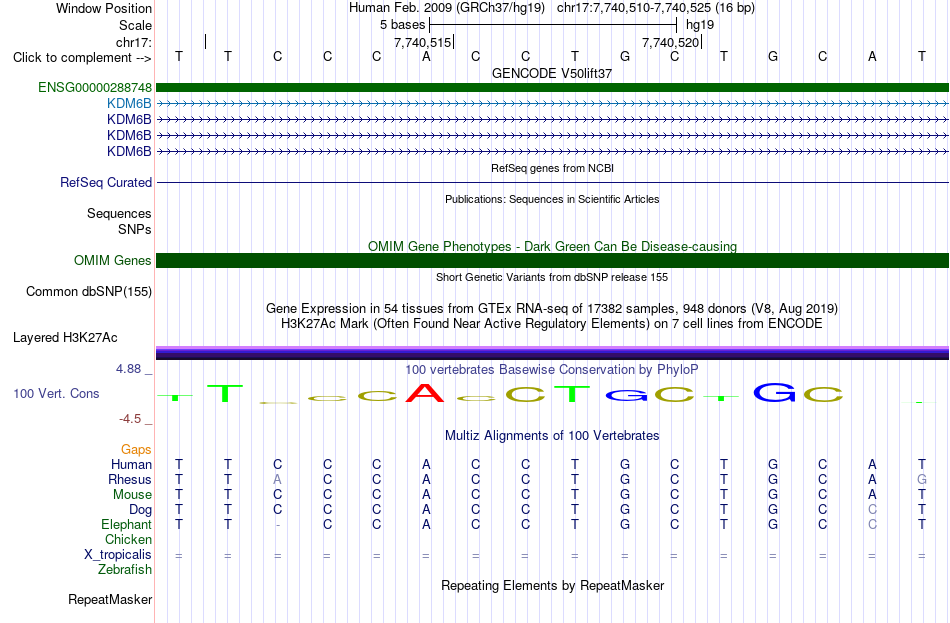The width and height of the screenshot is (950, 623).
Task: Click 'Click to complement -->' to flip bases
Action: (x=82, y=58)
